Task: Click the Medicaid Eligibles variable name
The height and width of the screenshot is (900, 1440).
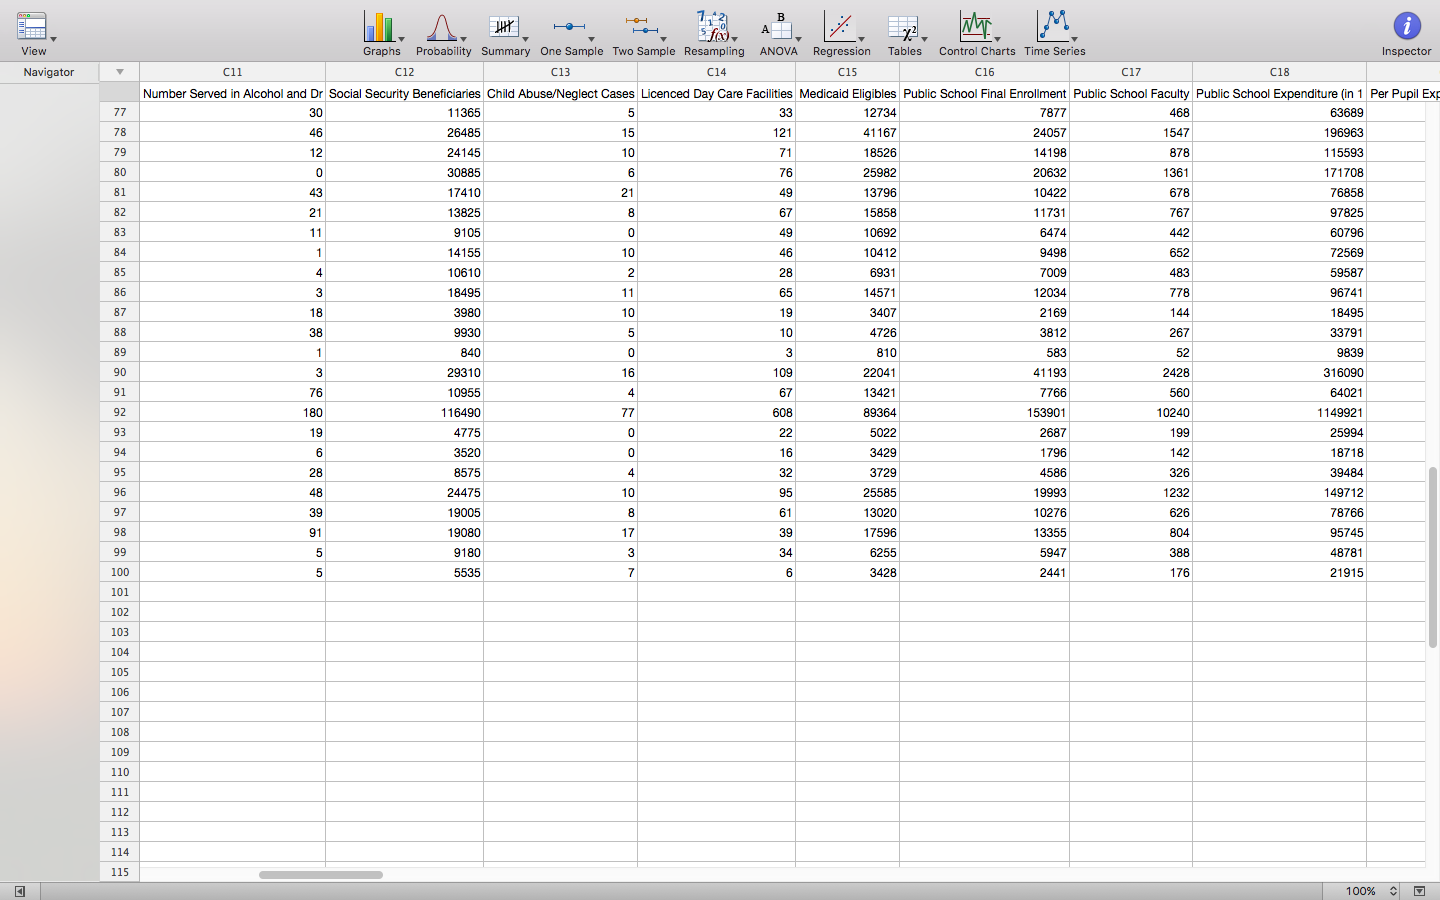Action: click(x=847, y=93)
